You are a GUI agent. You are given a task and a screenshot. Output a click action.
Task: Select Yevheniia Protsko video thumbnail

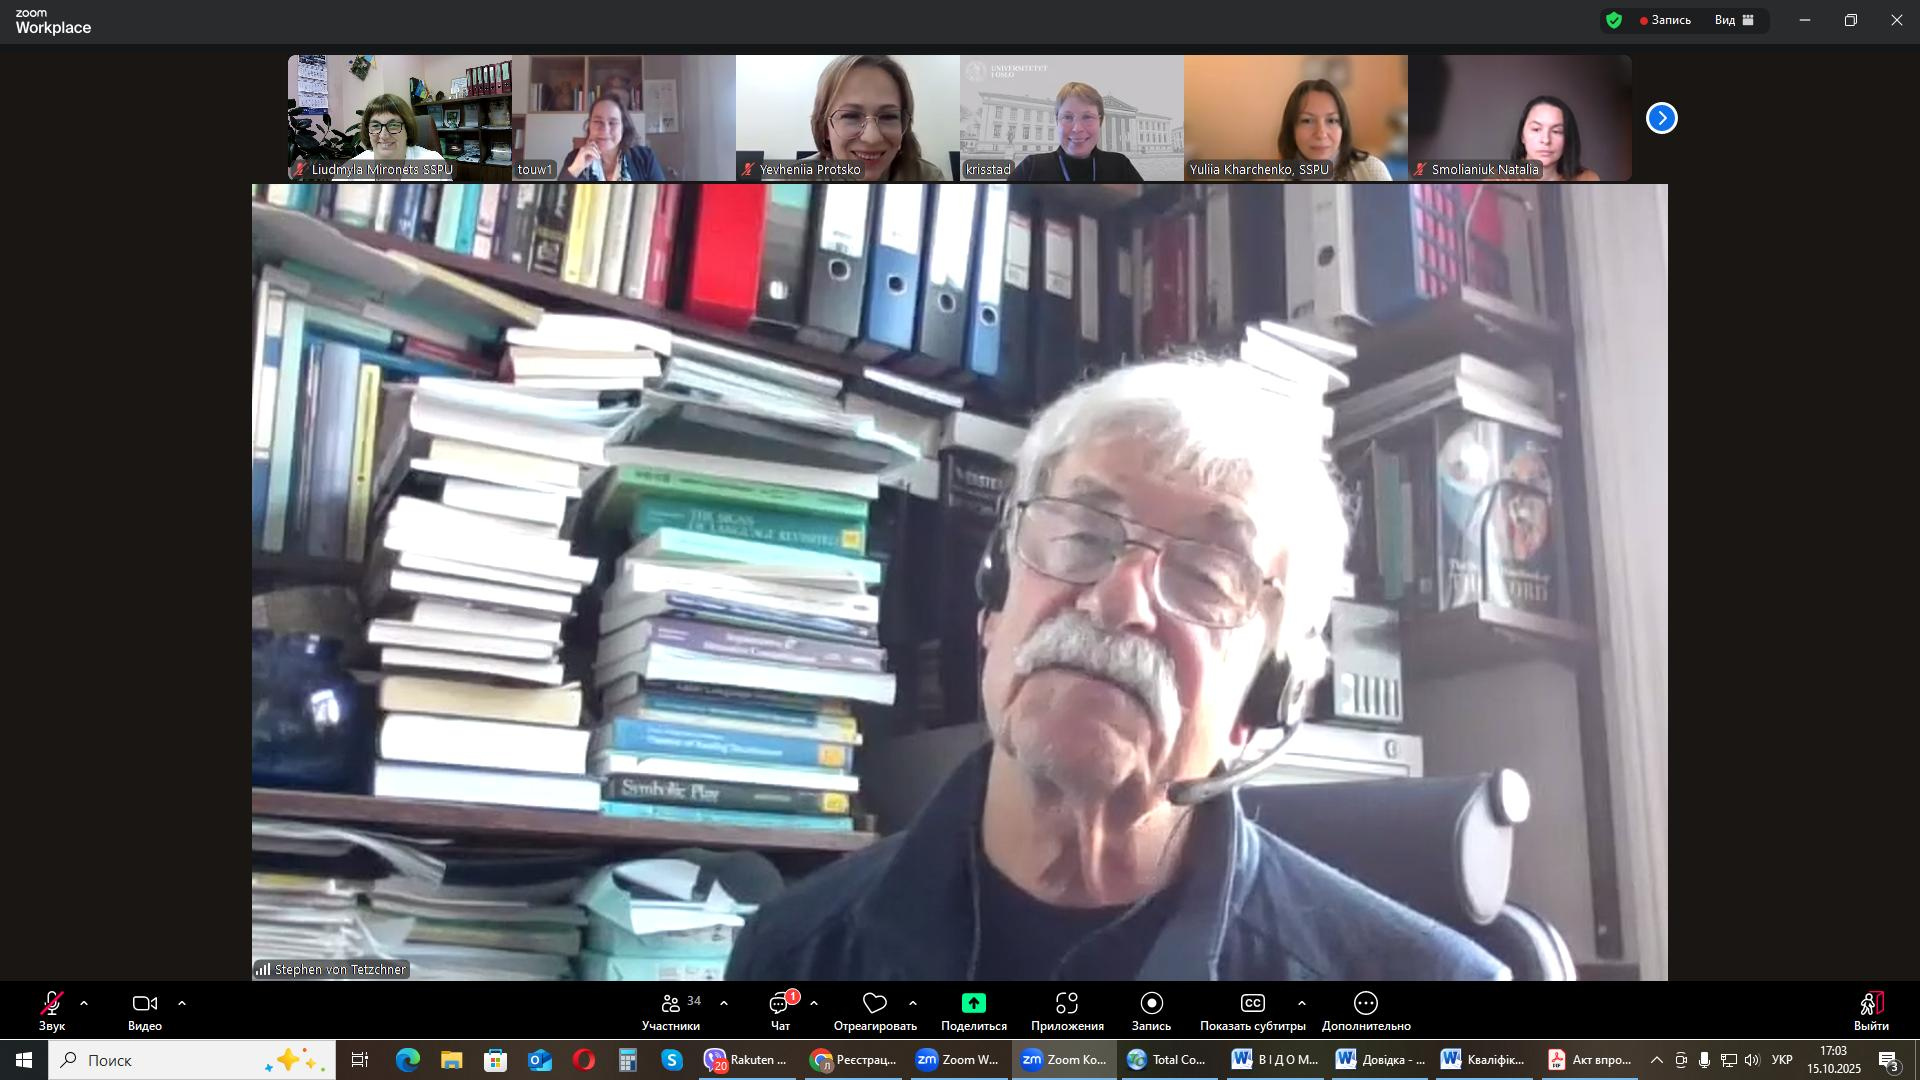[847, 118]
